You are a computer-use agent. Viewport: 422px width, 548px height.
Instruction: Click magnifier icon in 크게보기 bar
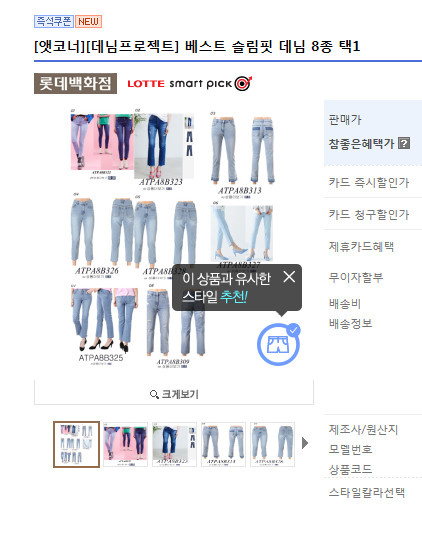154,395
